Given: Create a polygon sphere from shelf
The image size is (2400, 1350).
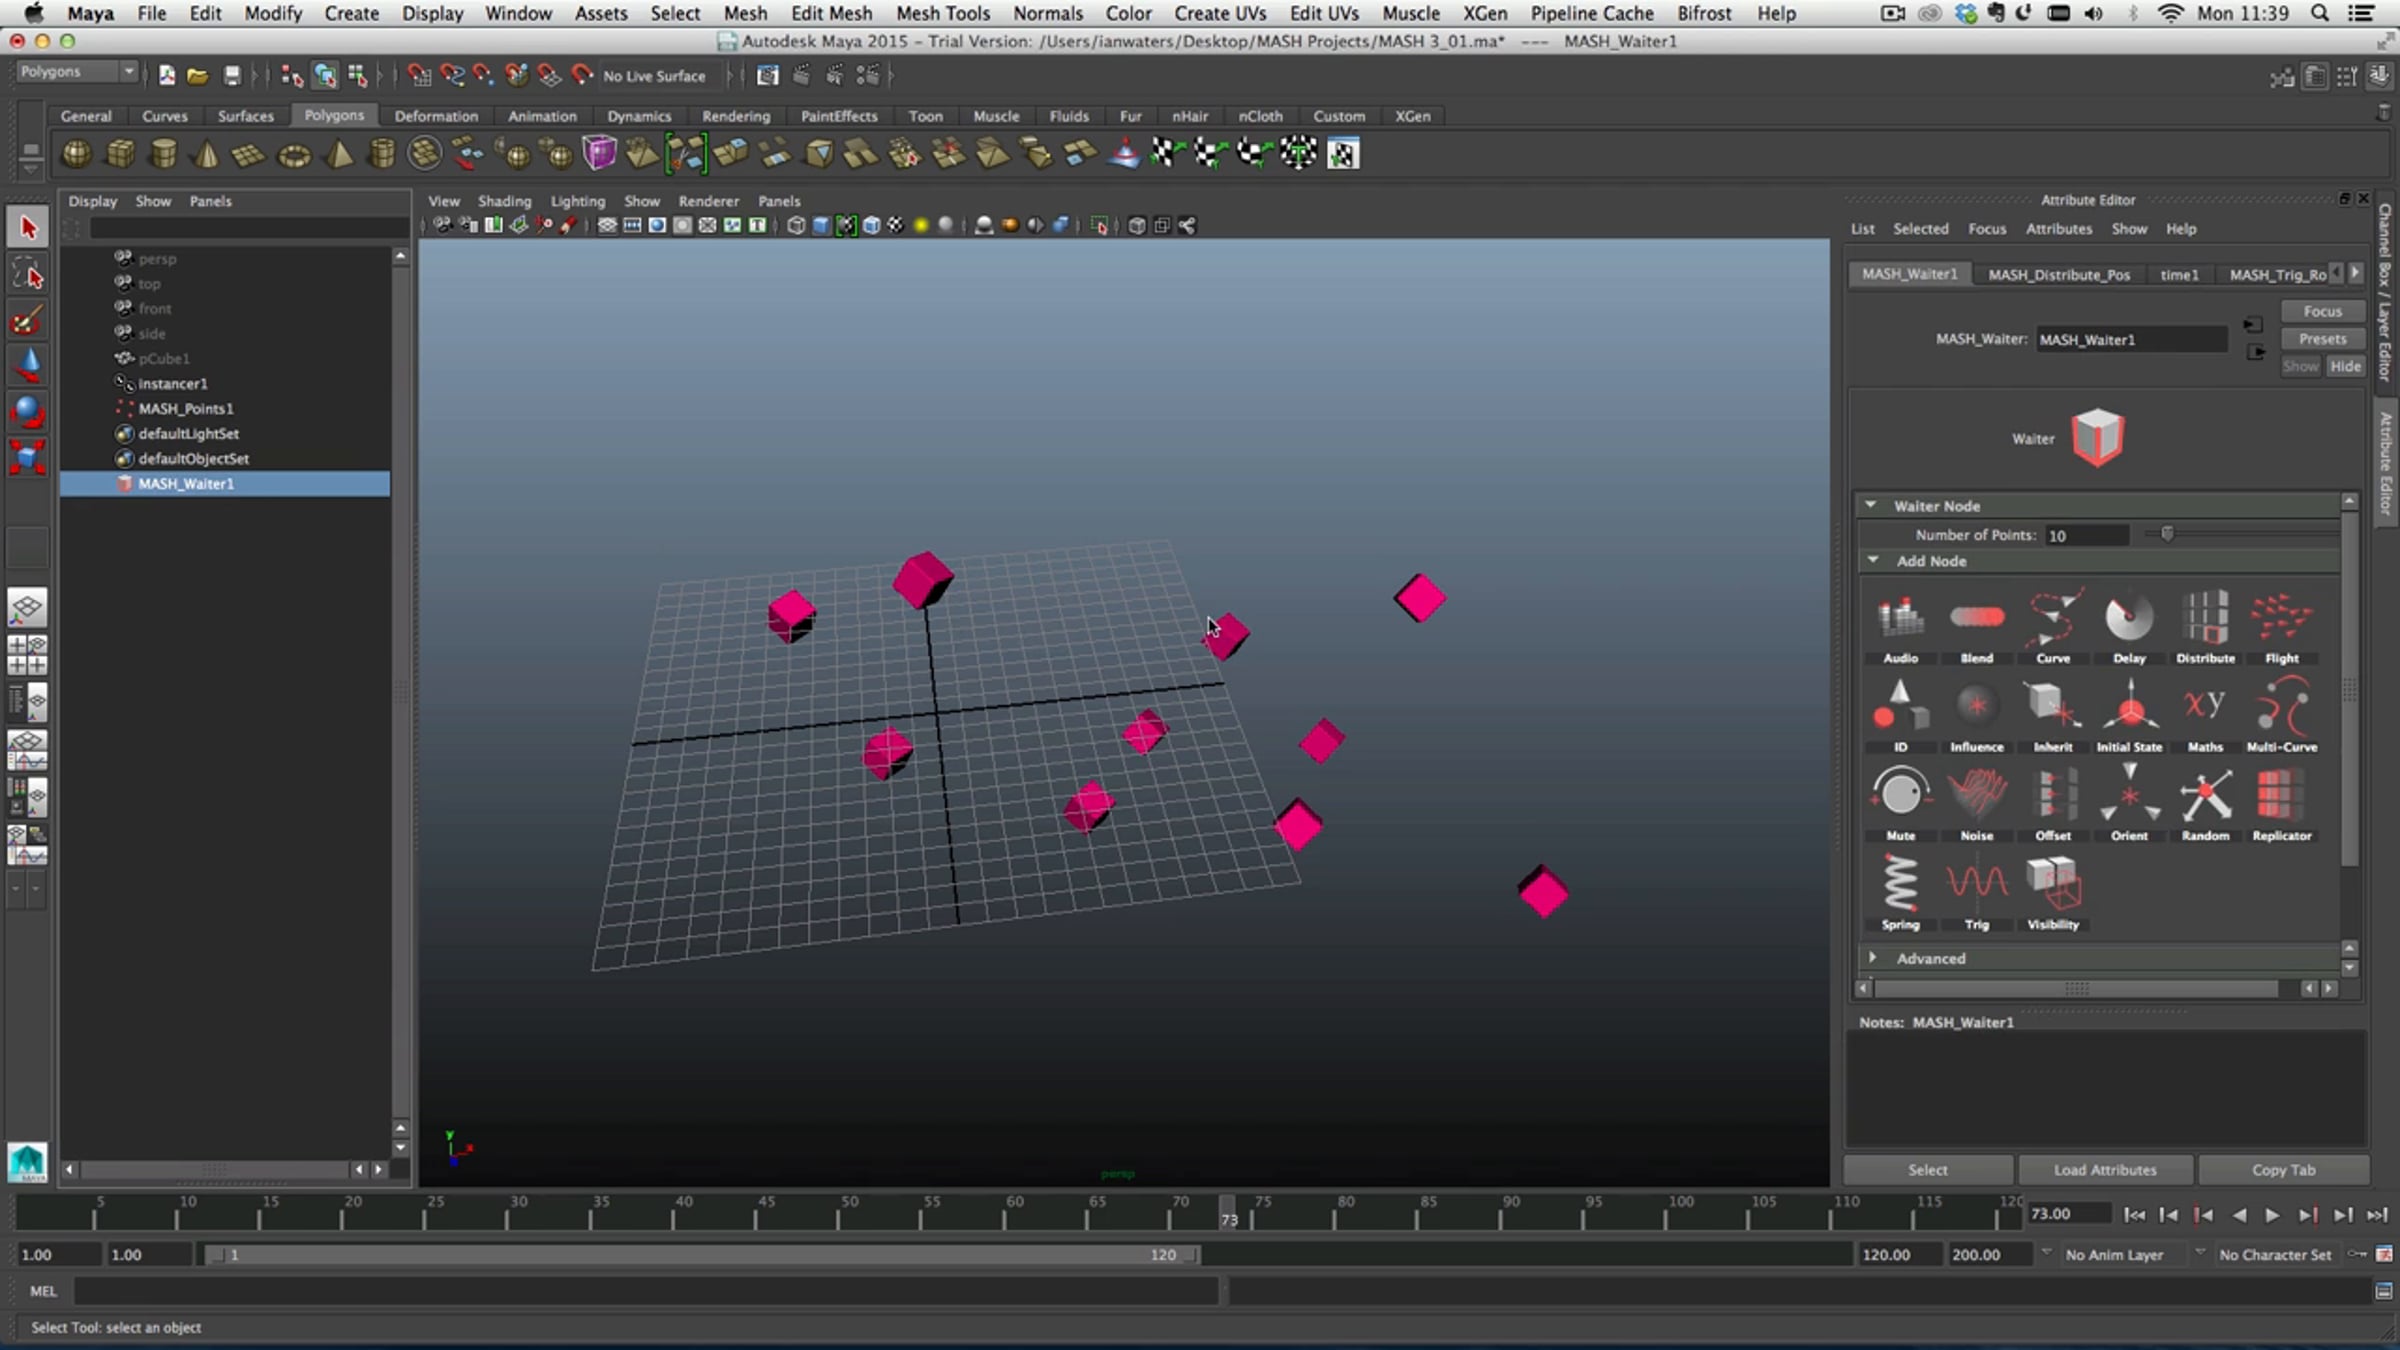Looking at the screenshot, I should click(x=76, y=154).
